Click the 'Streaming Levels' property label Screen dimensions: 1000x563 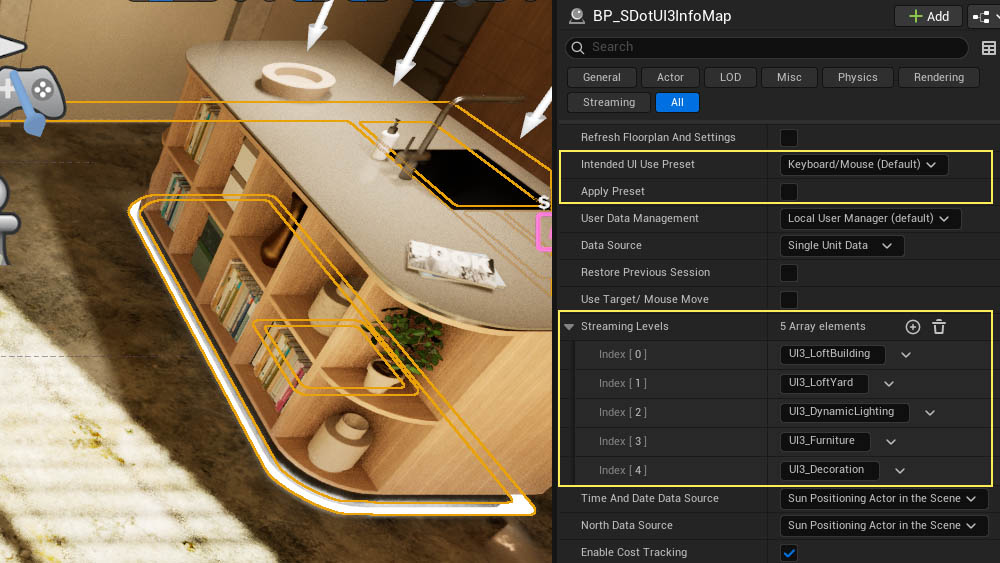pos(624,326)
